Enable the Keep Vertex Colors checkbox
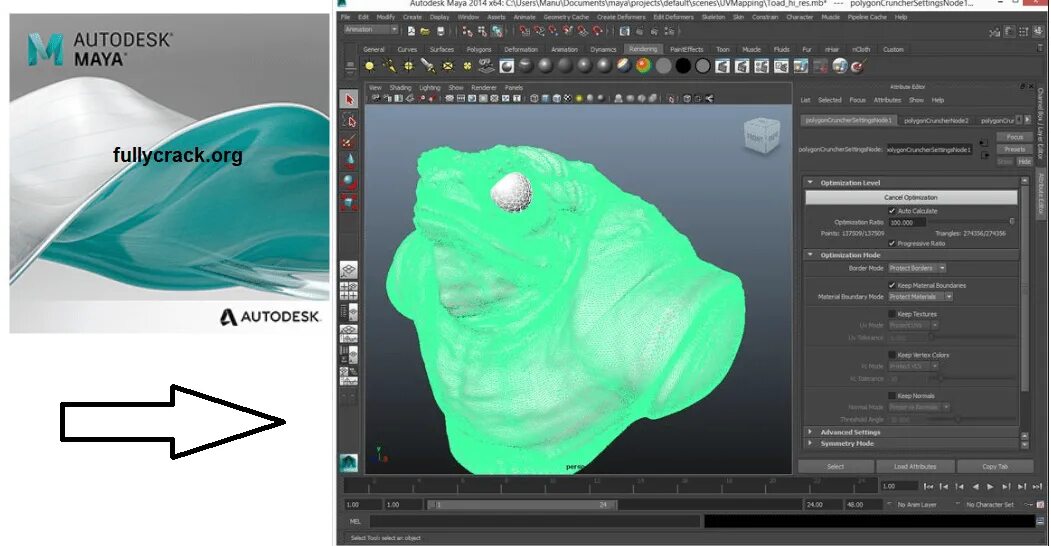 pyautogui.click(x=892, y=355)
